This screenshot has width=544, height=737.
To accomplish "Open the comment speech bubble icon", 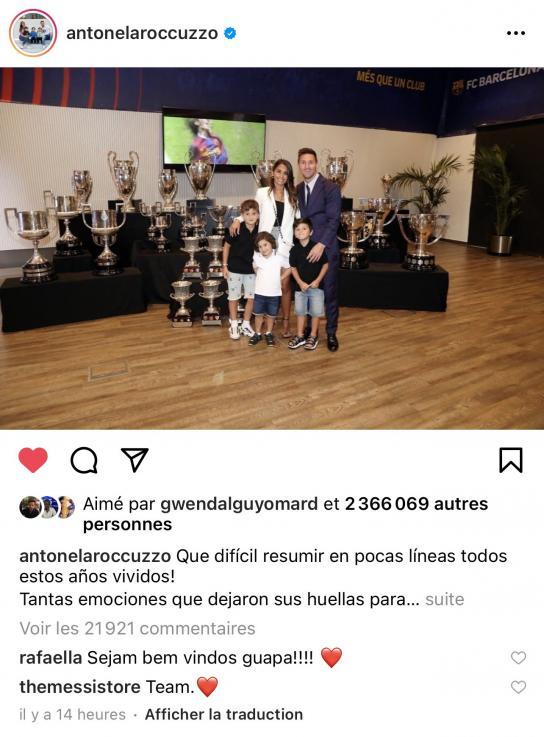I will [84, 460].
